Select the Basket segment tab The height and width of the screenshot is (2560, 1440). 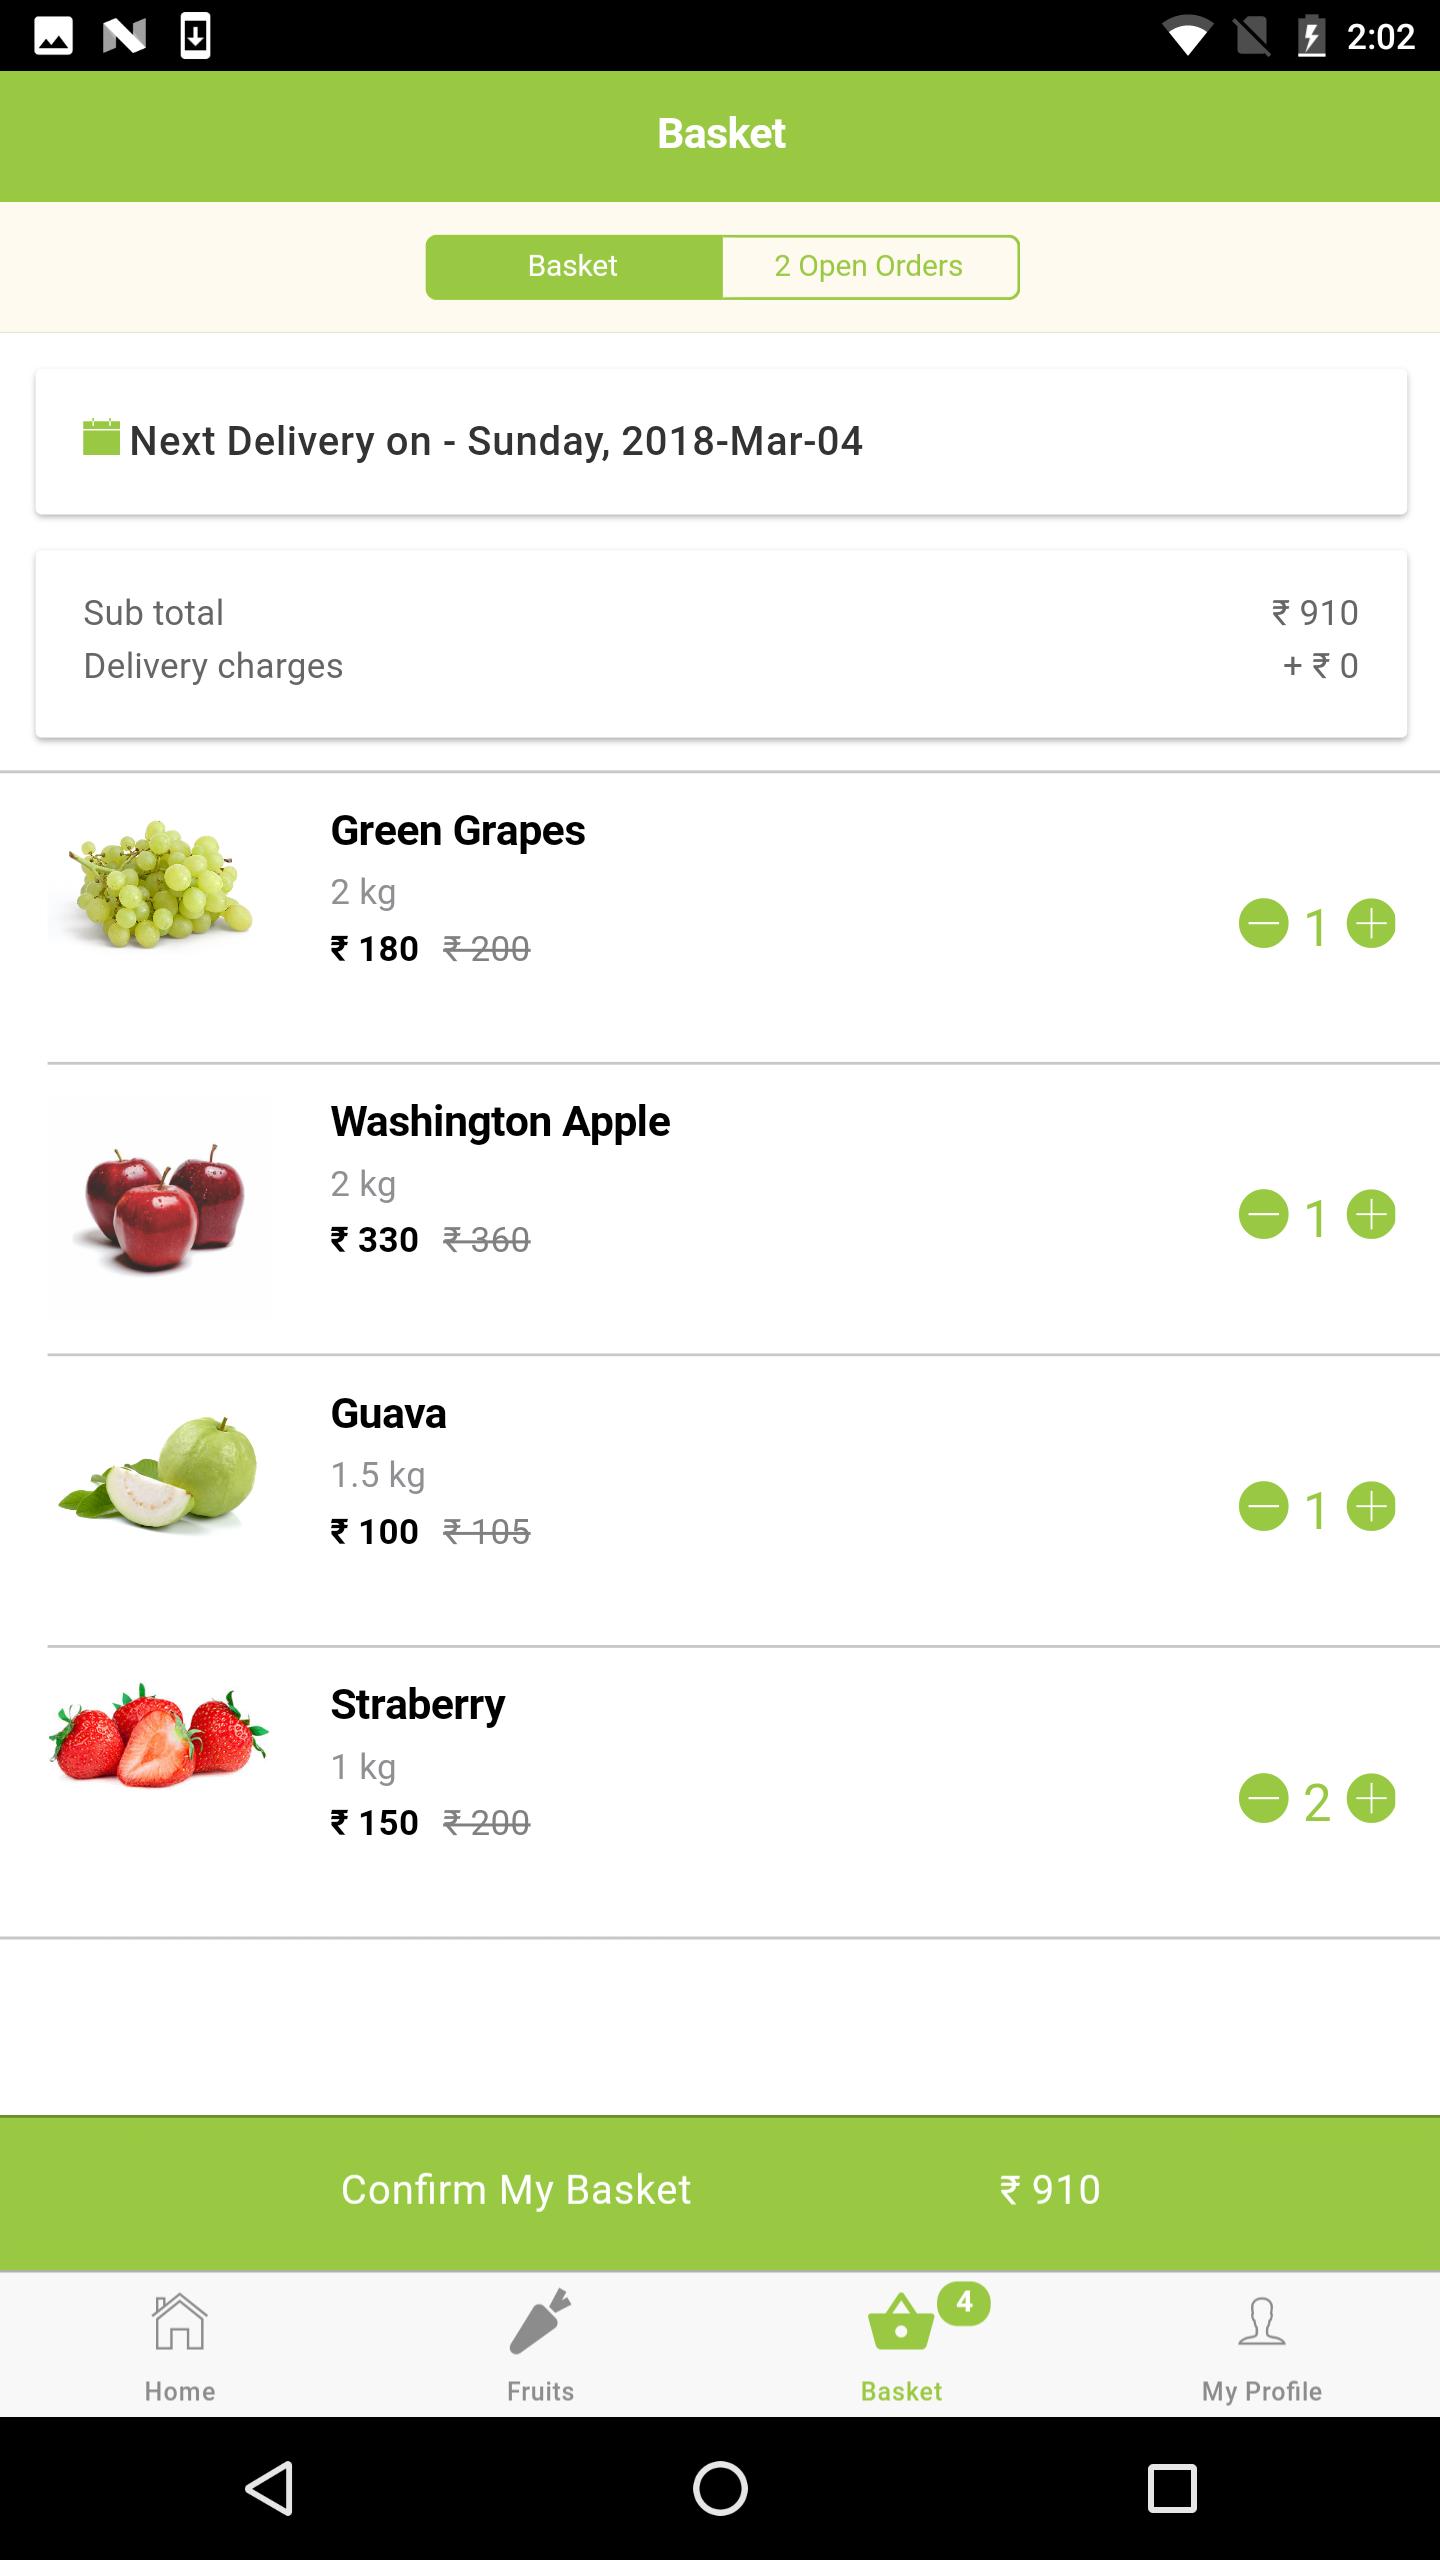pyautogui.click(x=573, y=267)
